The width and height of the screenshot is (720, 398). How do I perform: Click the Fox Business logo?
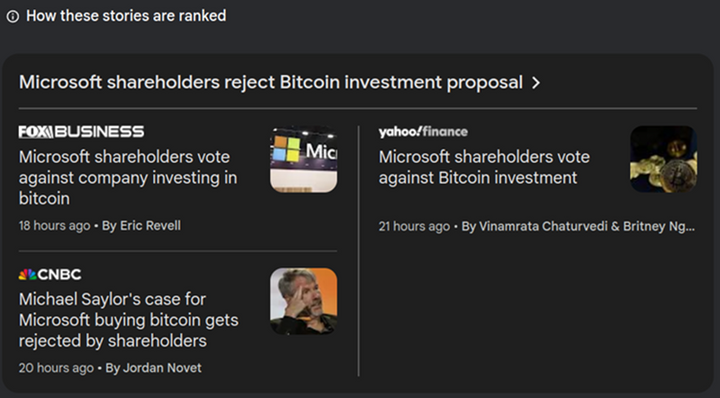click(81, 132)
